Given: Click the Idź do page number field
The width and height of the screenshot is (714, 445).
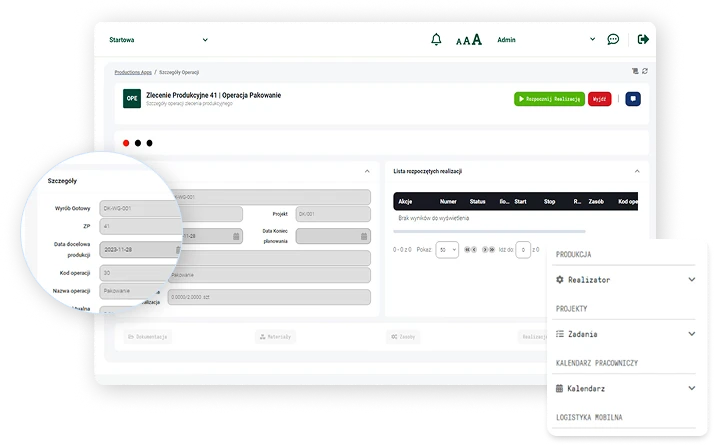Looking at the screenshot, I should [x=522, y=250].
